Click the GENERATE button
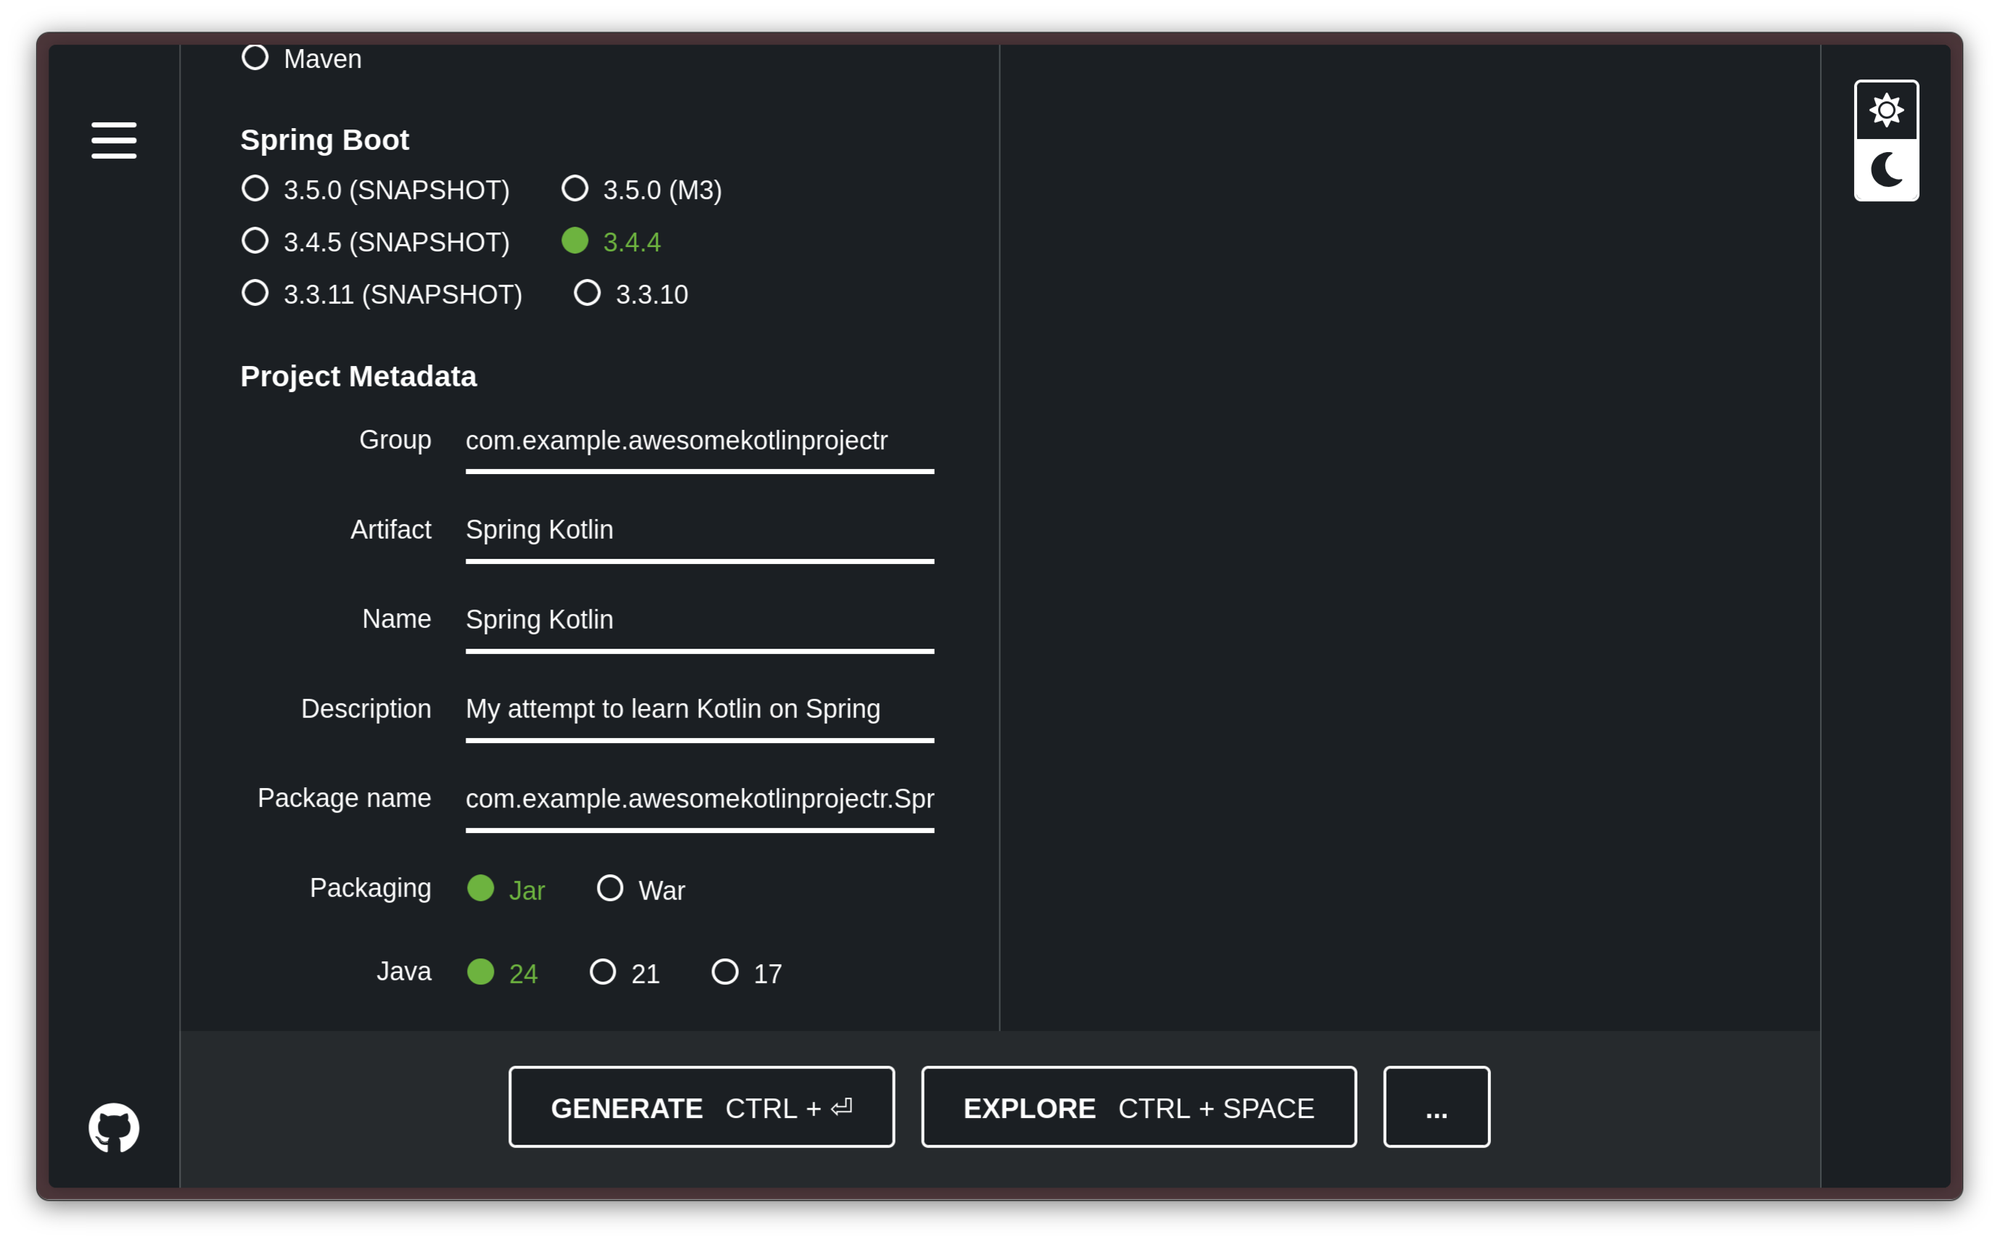This screenshot has height=1241, width=2000. (x=701, y=1107)
